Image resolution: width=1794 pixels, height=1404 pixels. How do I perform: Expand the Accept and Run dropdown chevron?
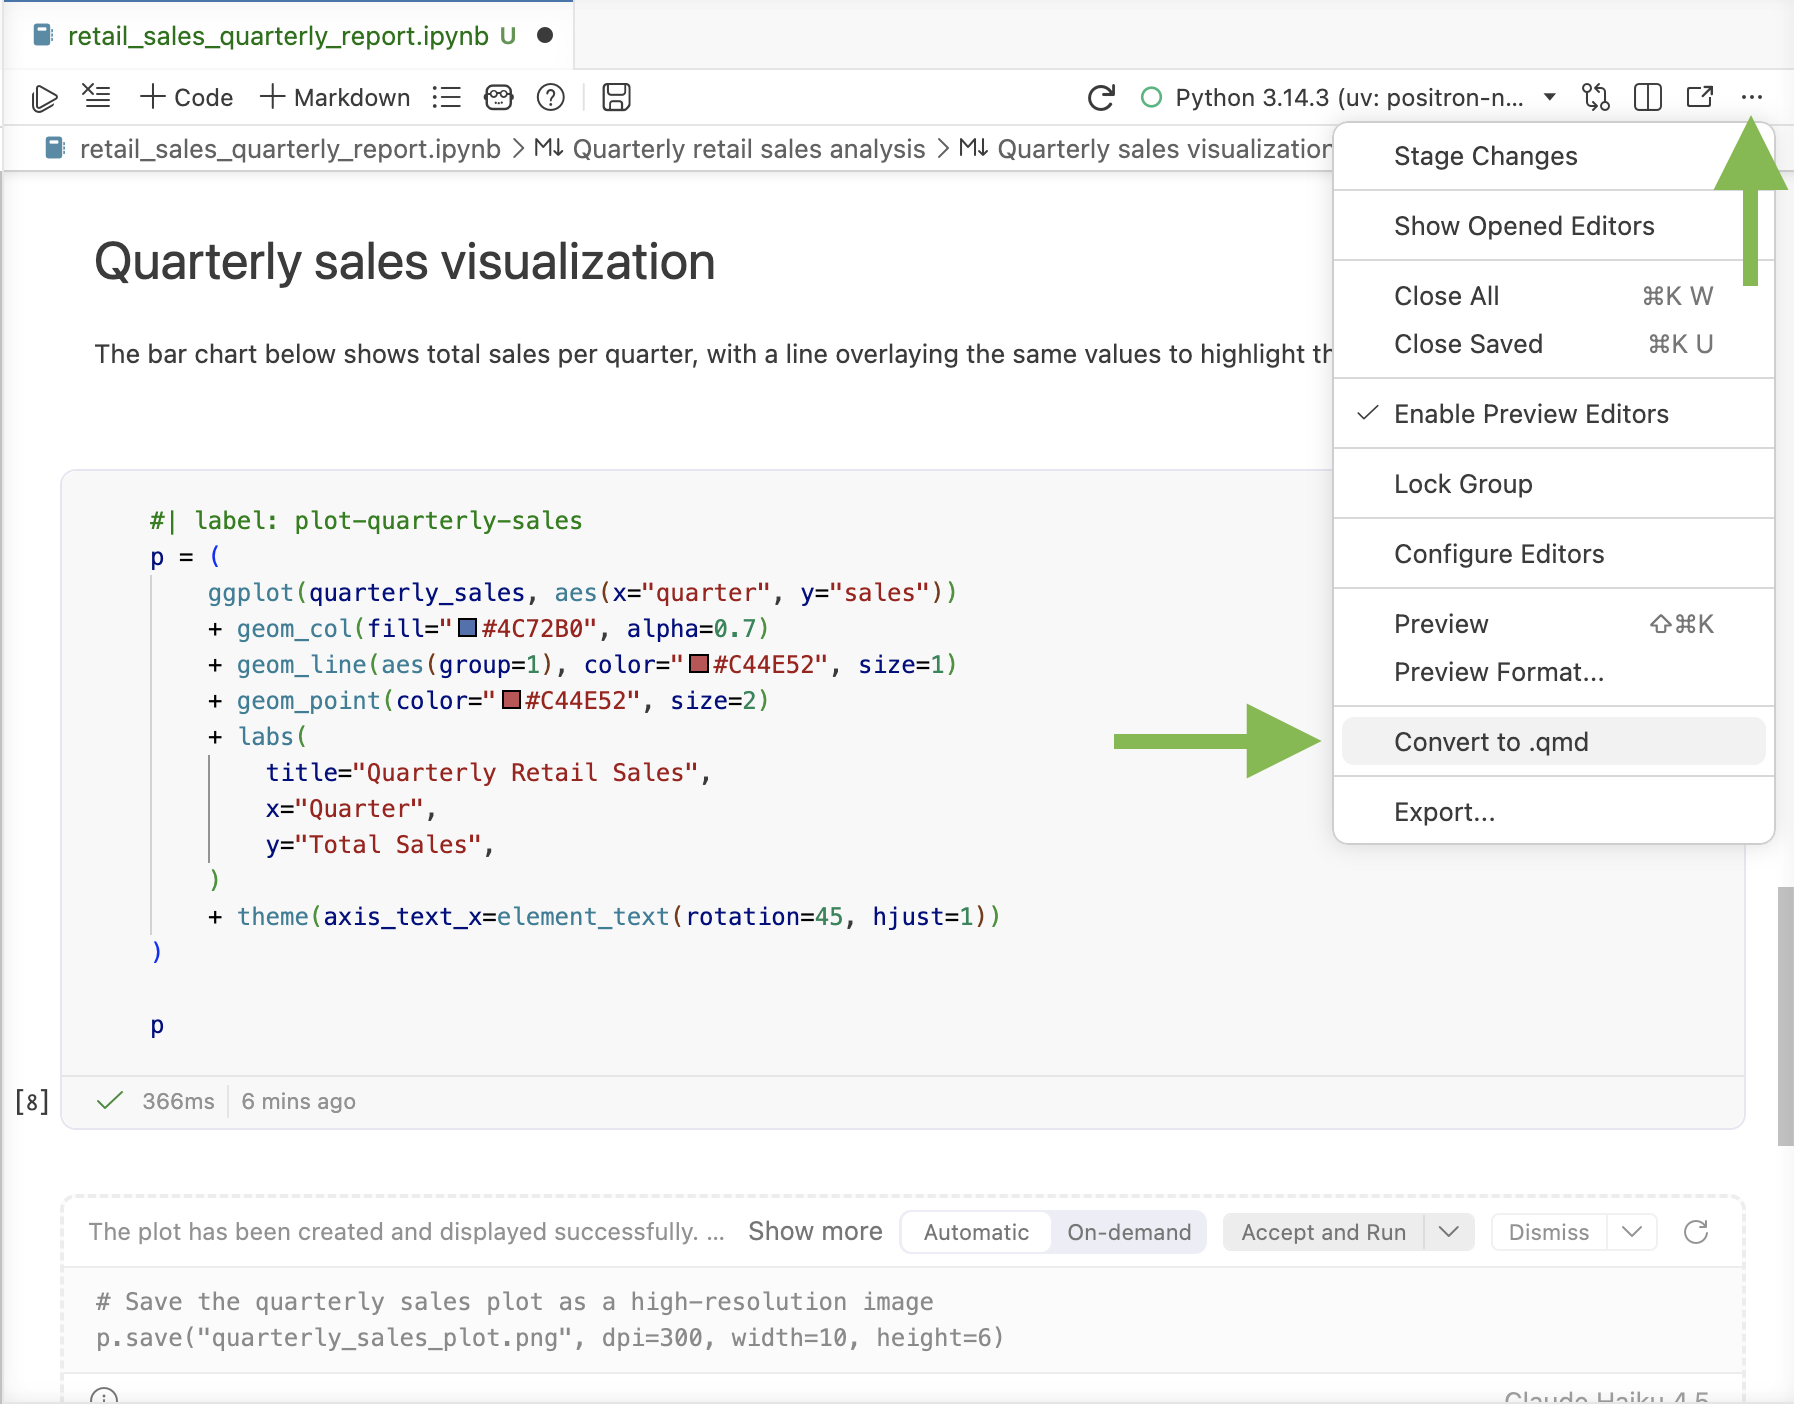(x=1449, y=1232)
